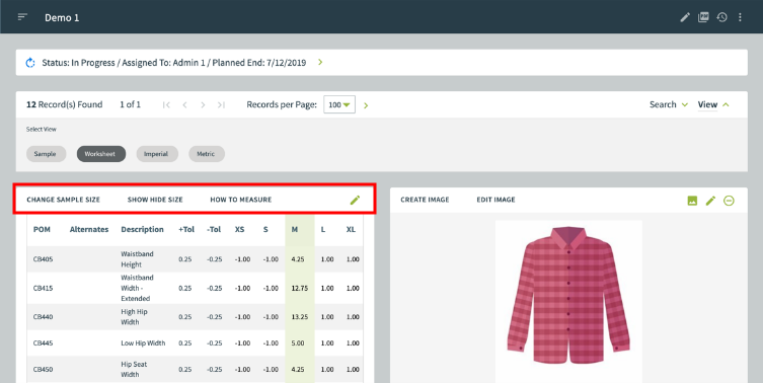Select the CB440 row code
This screenshot has height=383, width=763.
coord(43,317)
